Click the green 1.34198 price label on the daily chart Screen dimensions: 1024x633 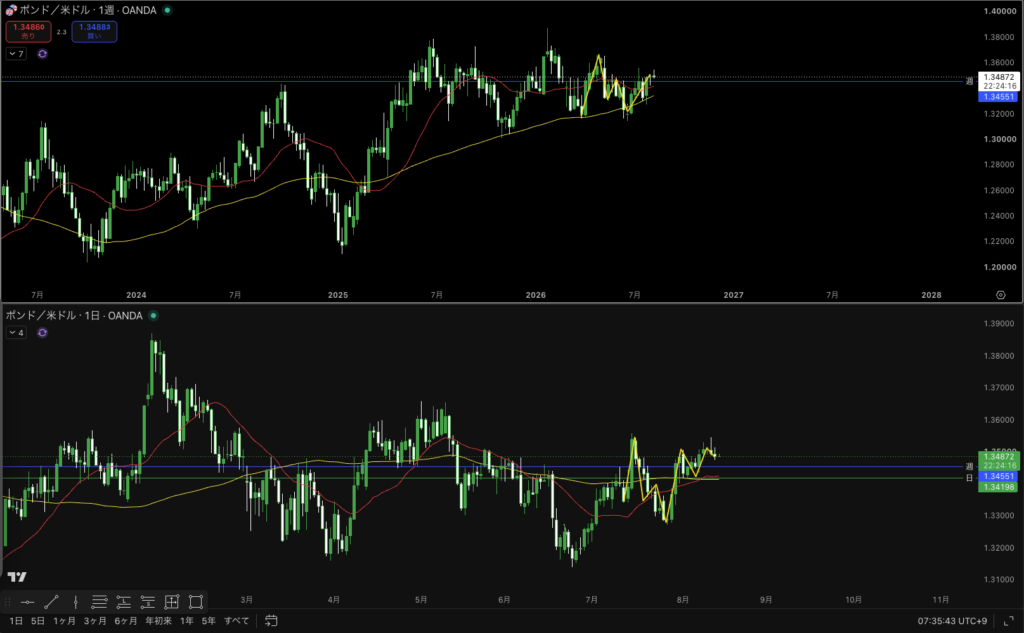pos(998,487)
